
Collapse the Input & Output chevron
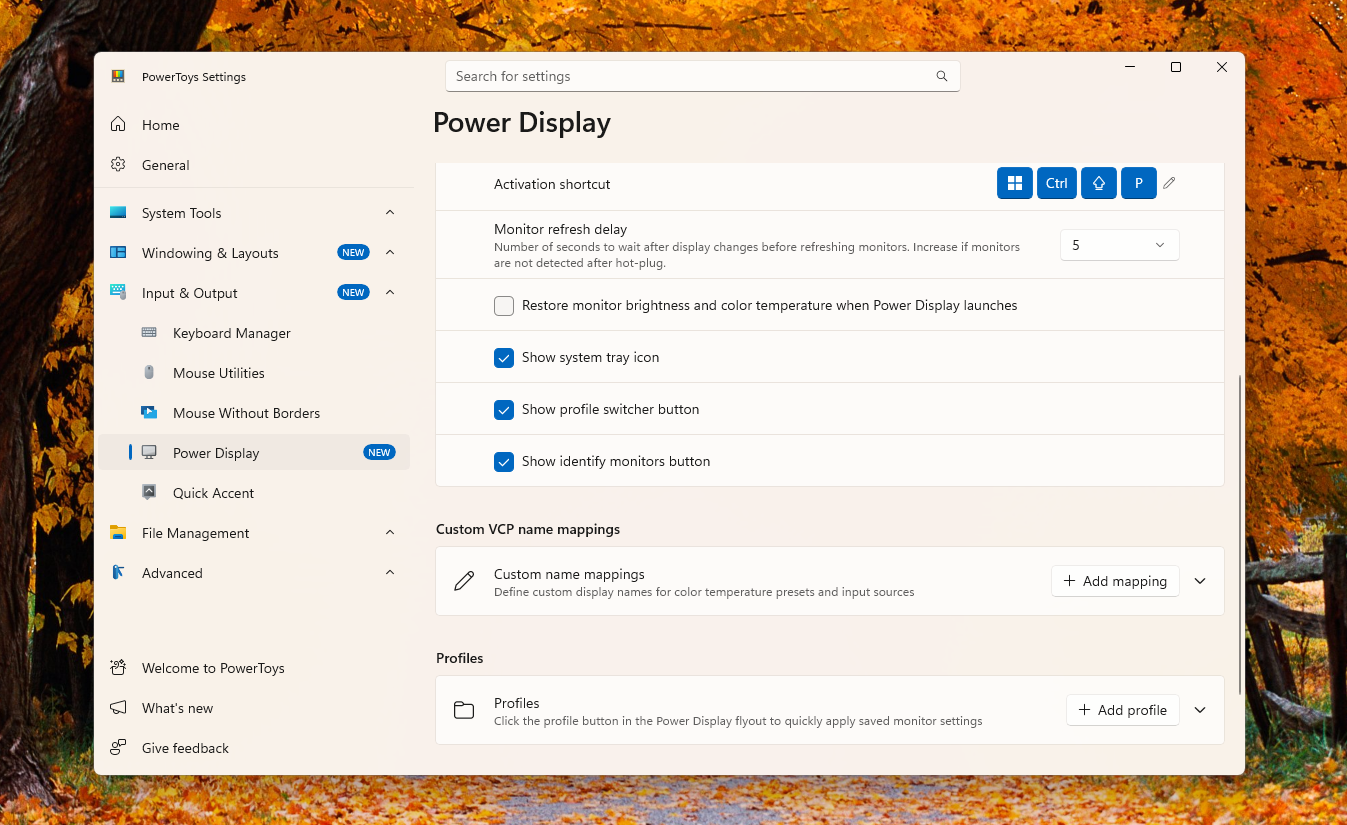390,293
